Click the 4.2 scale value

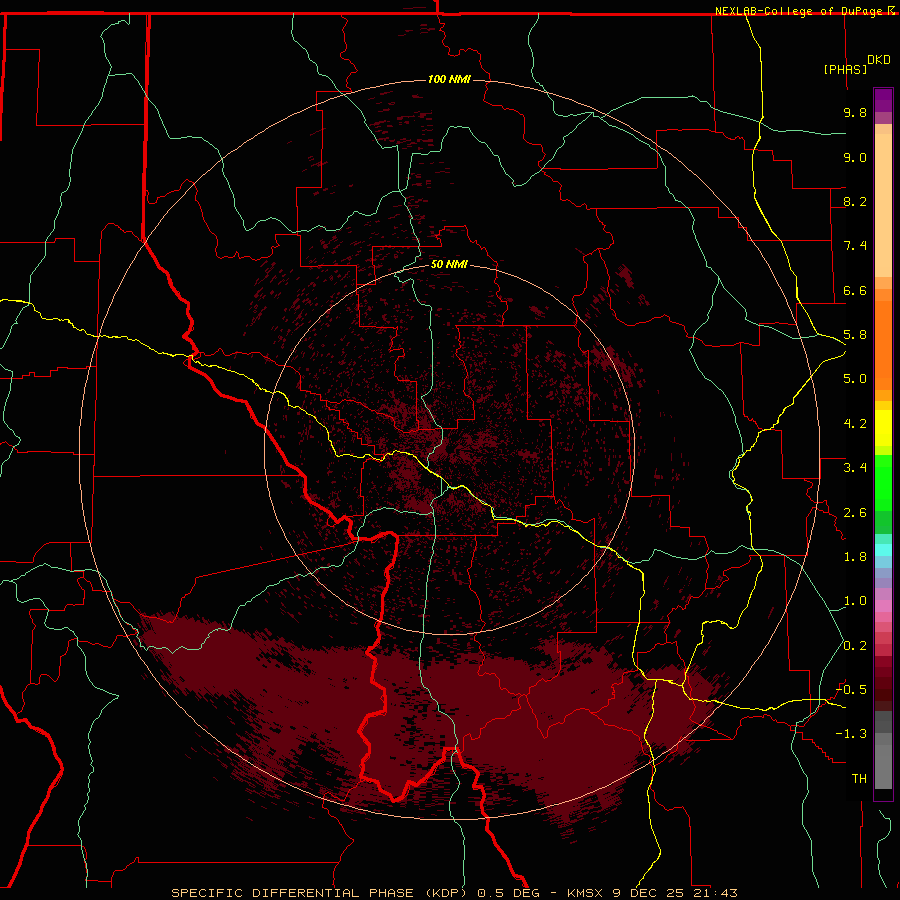(855, 424)
